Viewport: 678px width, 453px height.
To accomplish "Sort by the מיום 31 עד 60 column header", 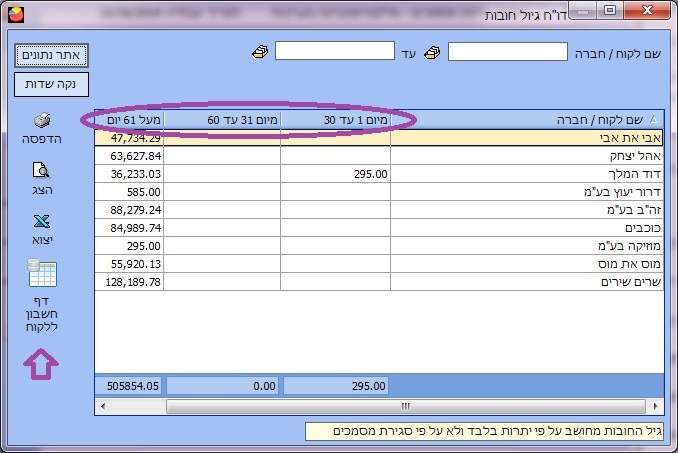I will (222, 120).
